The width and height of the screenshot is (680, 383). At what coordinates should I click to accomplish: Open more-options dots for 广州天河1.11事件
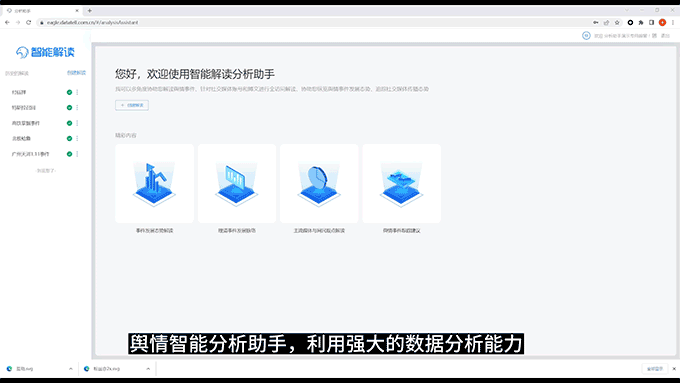click(x=77, y=154)
